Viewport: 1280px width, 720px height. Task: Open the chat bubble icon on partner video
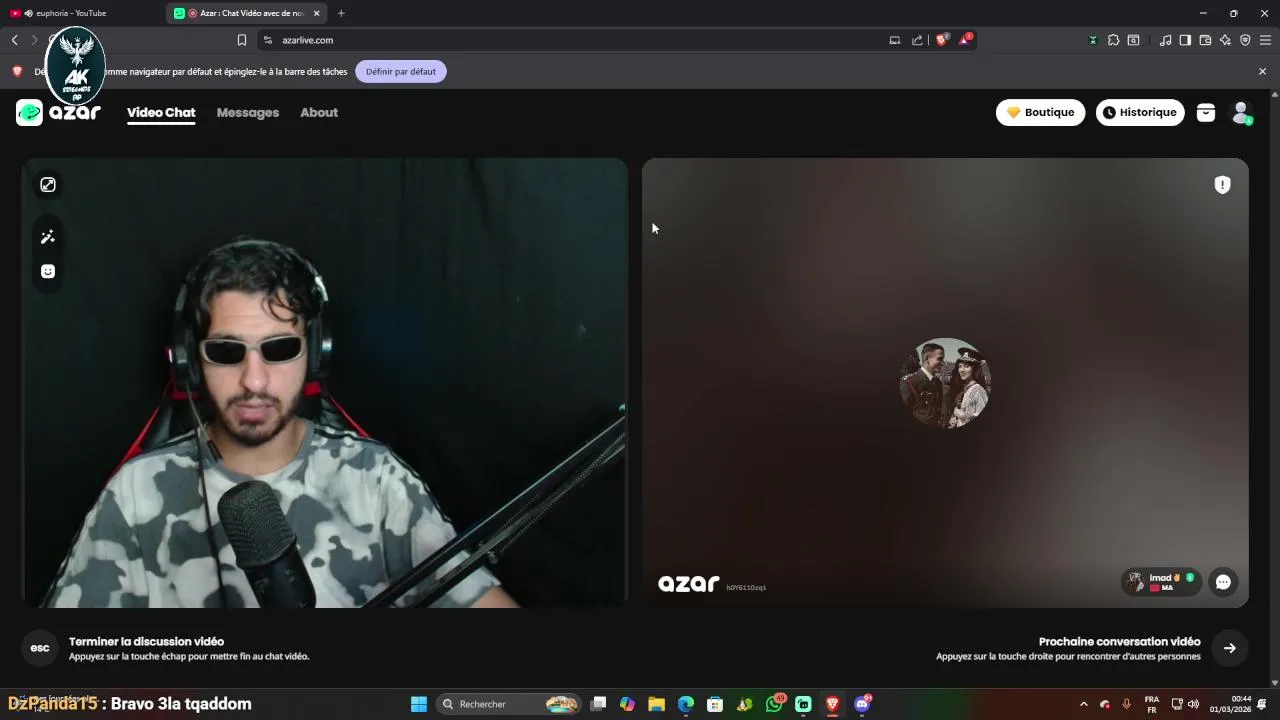point(1223,582)
